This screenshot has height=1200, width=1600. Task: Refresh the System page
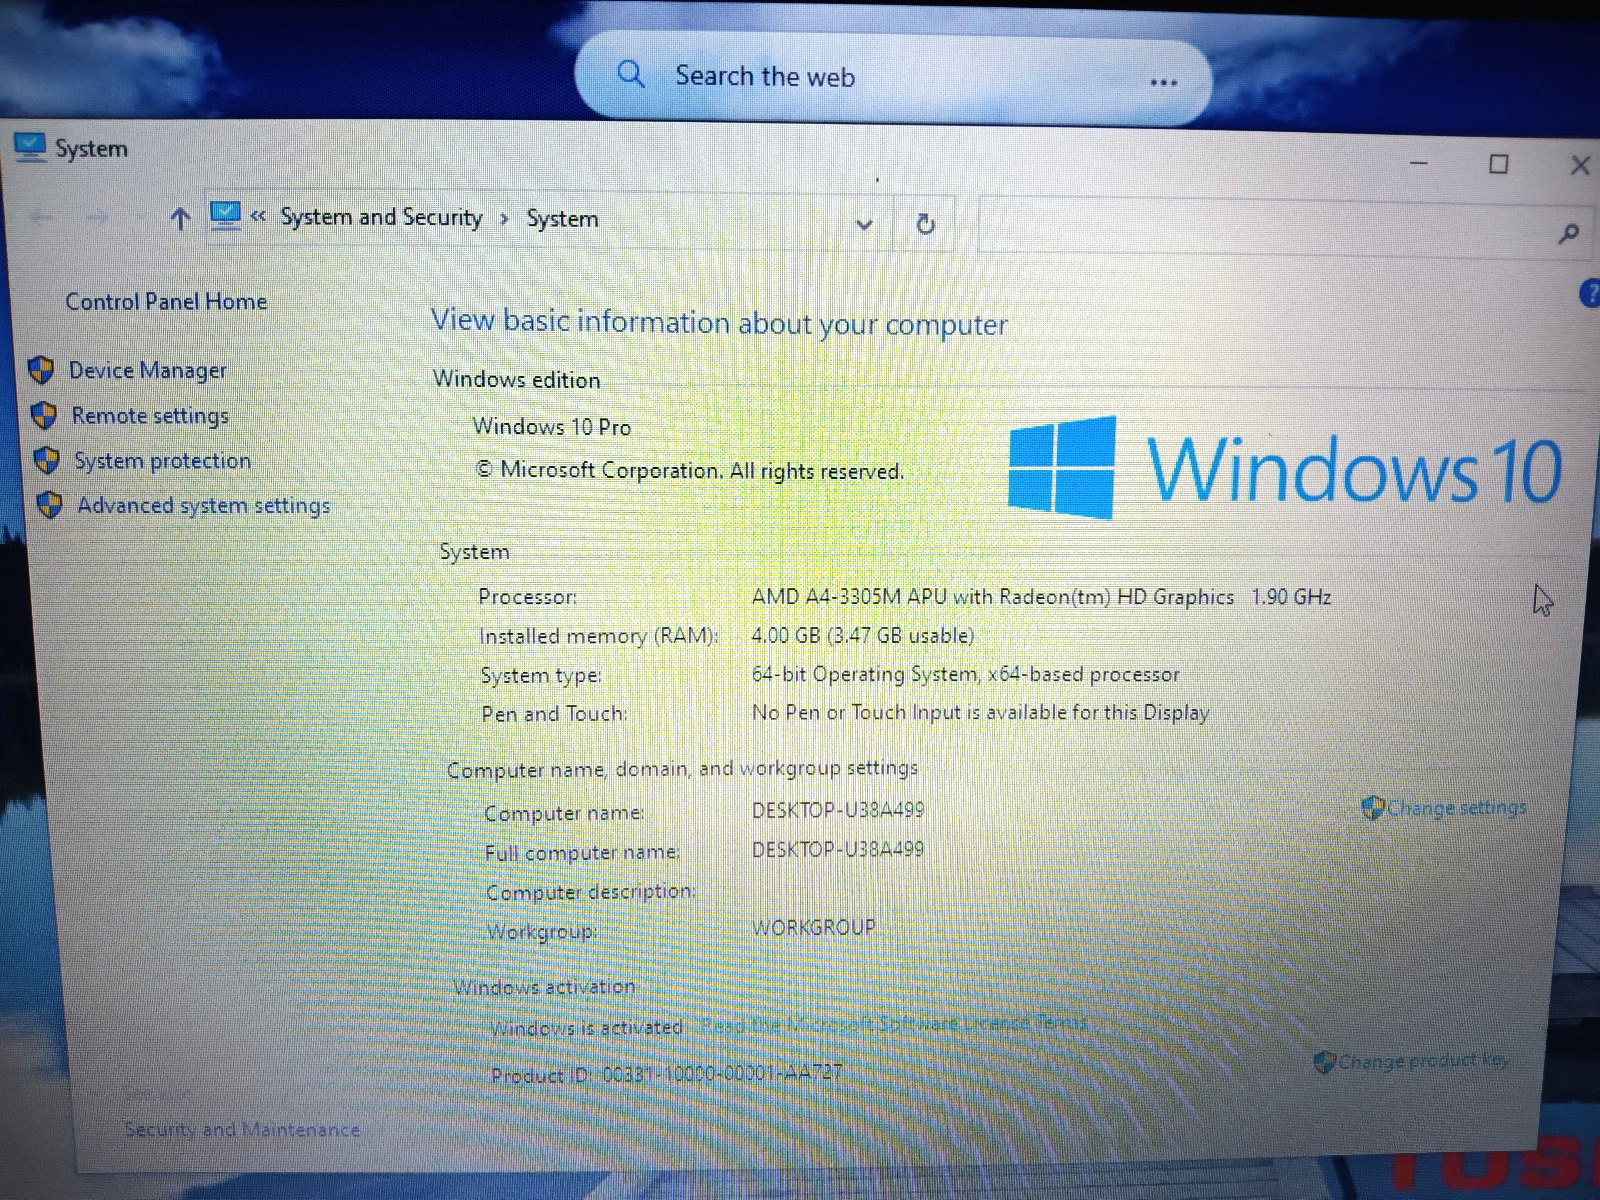[926, 224]
